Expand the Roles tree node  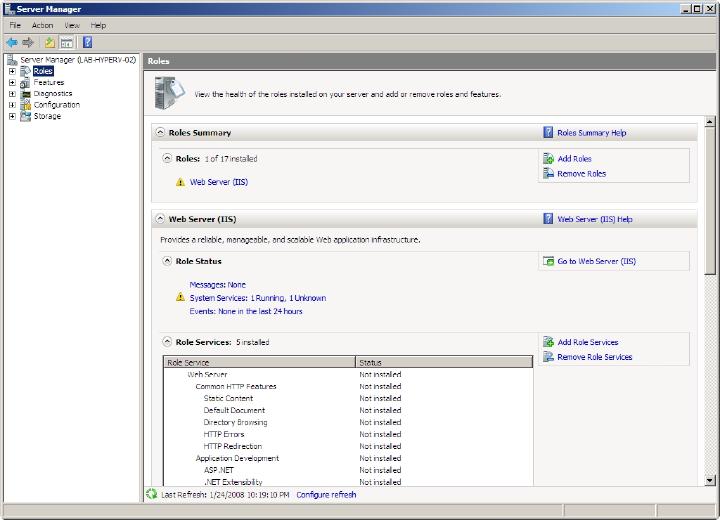click(12, 71)
